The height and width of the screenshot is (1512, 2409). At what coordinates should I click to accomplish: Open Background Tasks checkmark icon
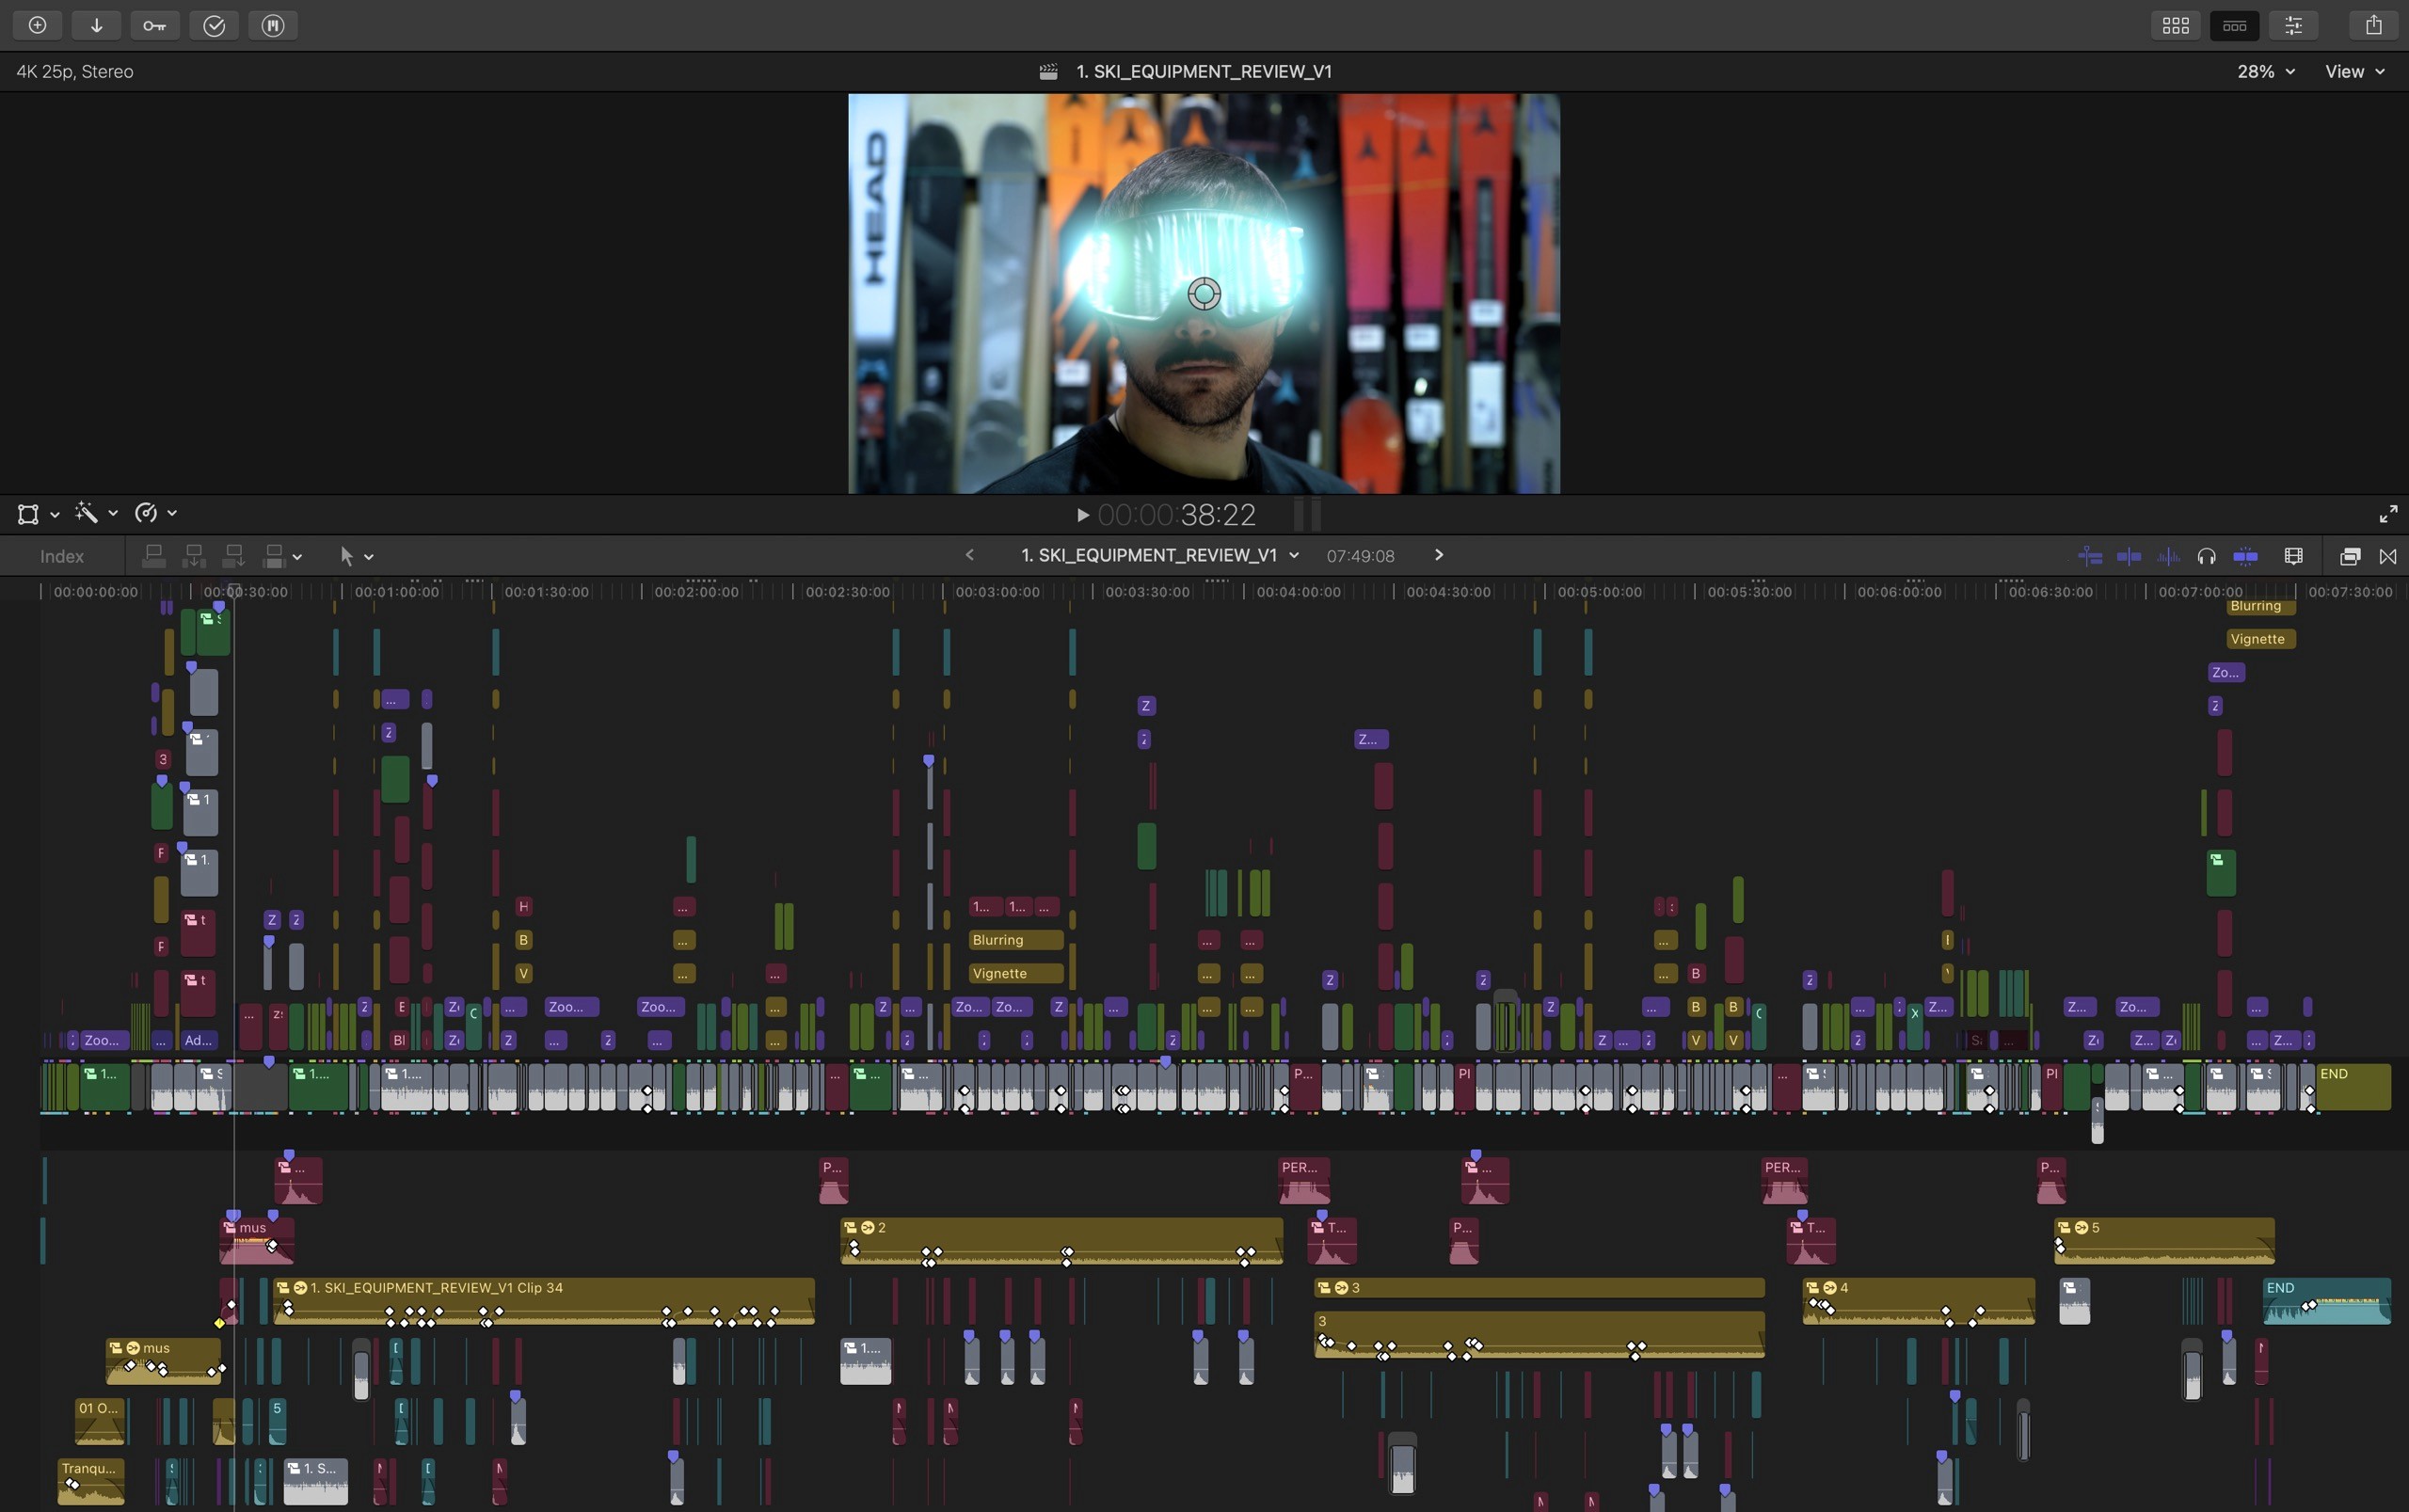[x=214, y=25]
